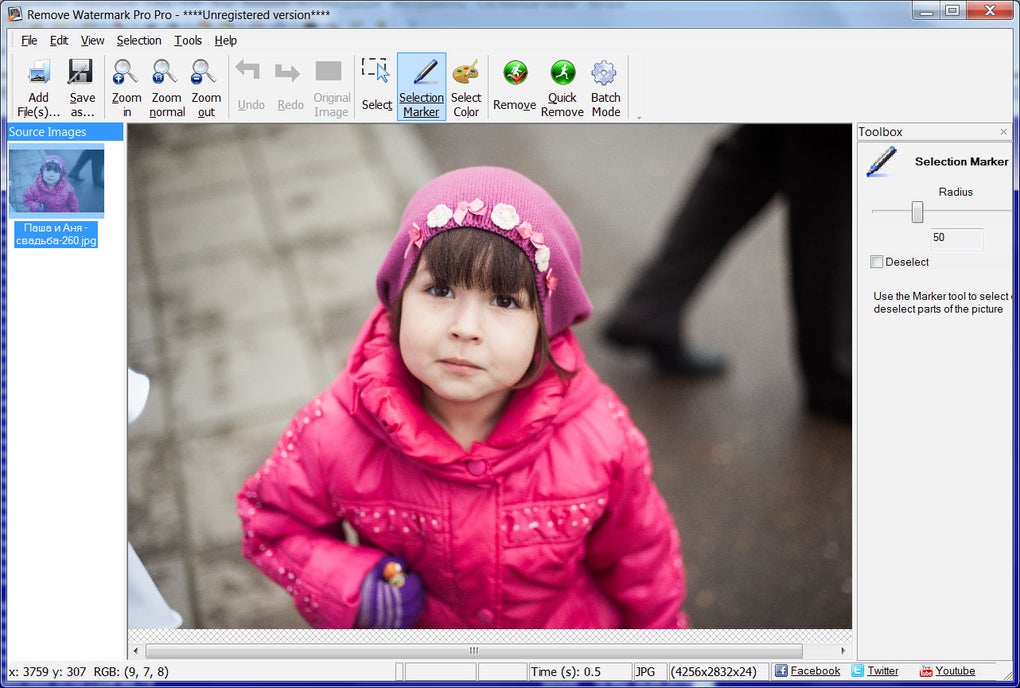Open the Tools menu

[x=188, y=40]
